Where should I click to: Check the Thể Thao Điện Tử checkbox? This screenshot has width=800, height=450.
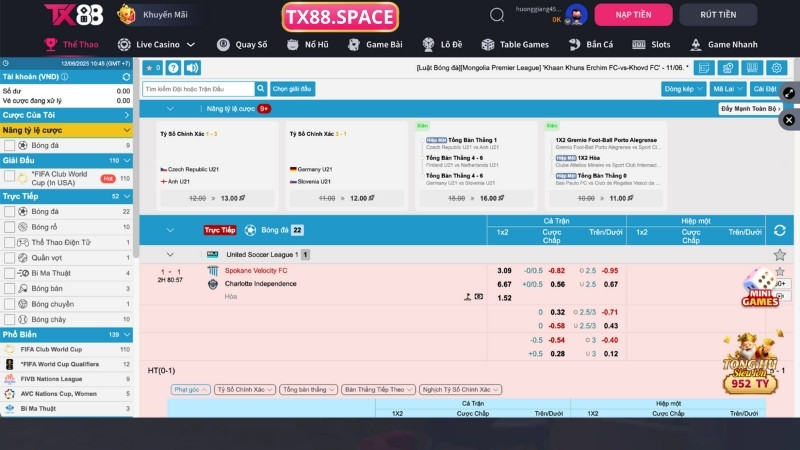coord(9,242)
